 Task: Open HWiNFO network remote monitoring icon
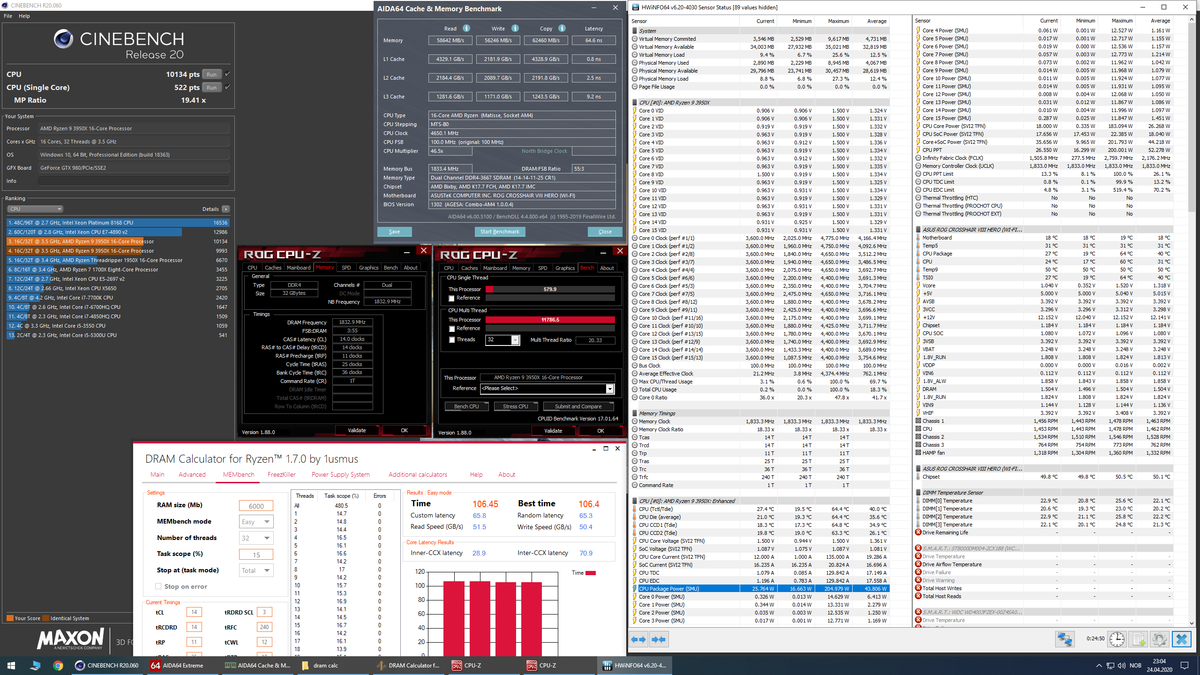1064,639
